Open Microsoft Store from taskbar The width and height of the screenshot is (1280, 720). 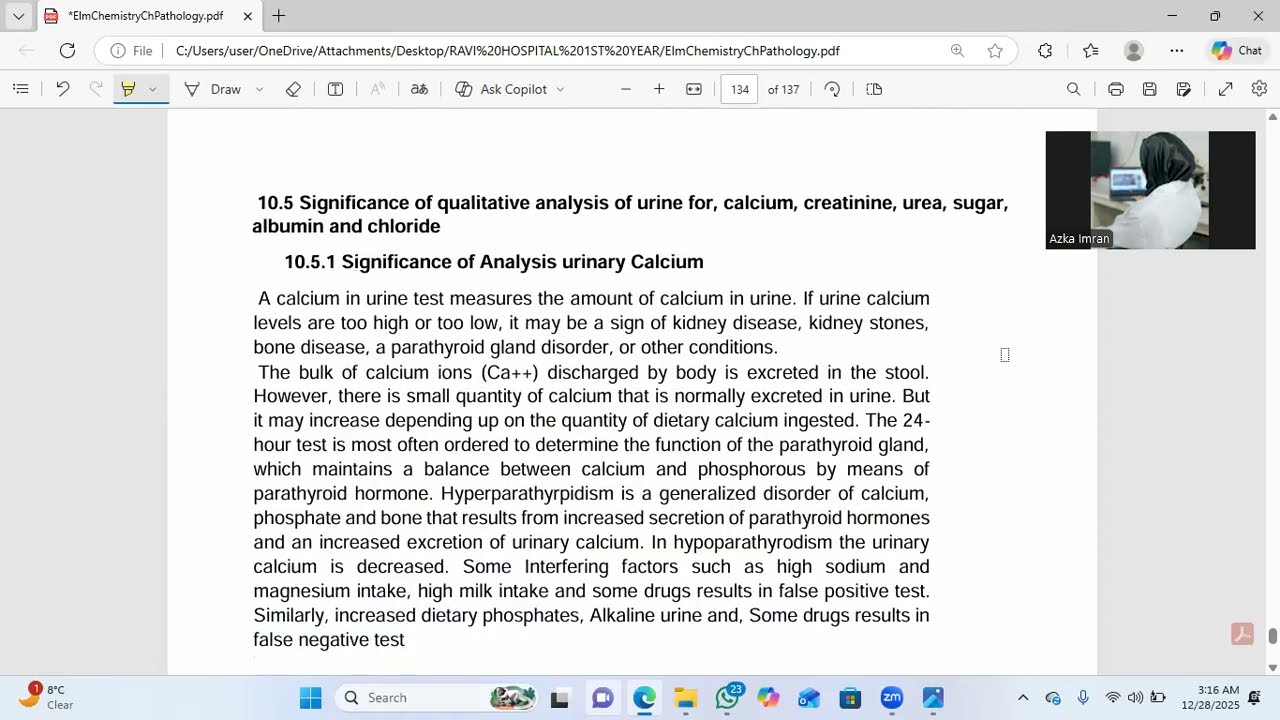[x=850, y=698]
